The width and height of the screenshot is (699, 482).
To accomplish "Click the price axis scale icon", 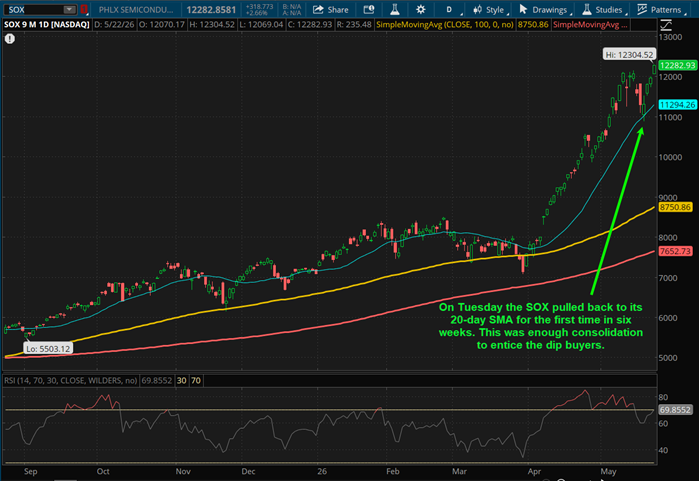I will click(x=665, y=25).
